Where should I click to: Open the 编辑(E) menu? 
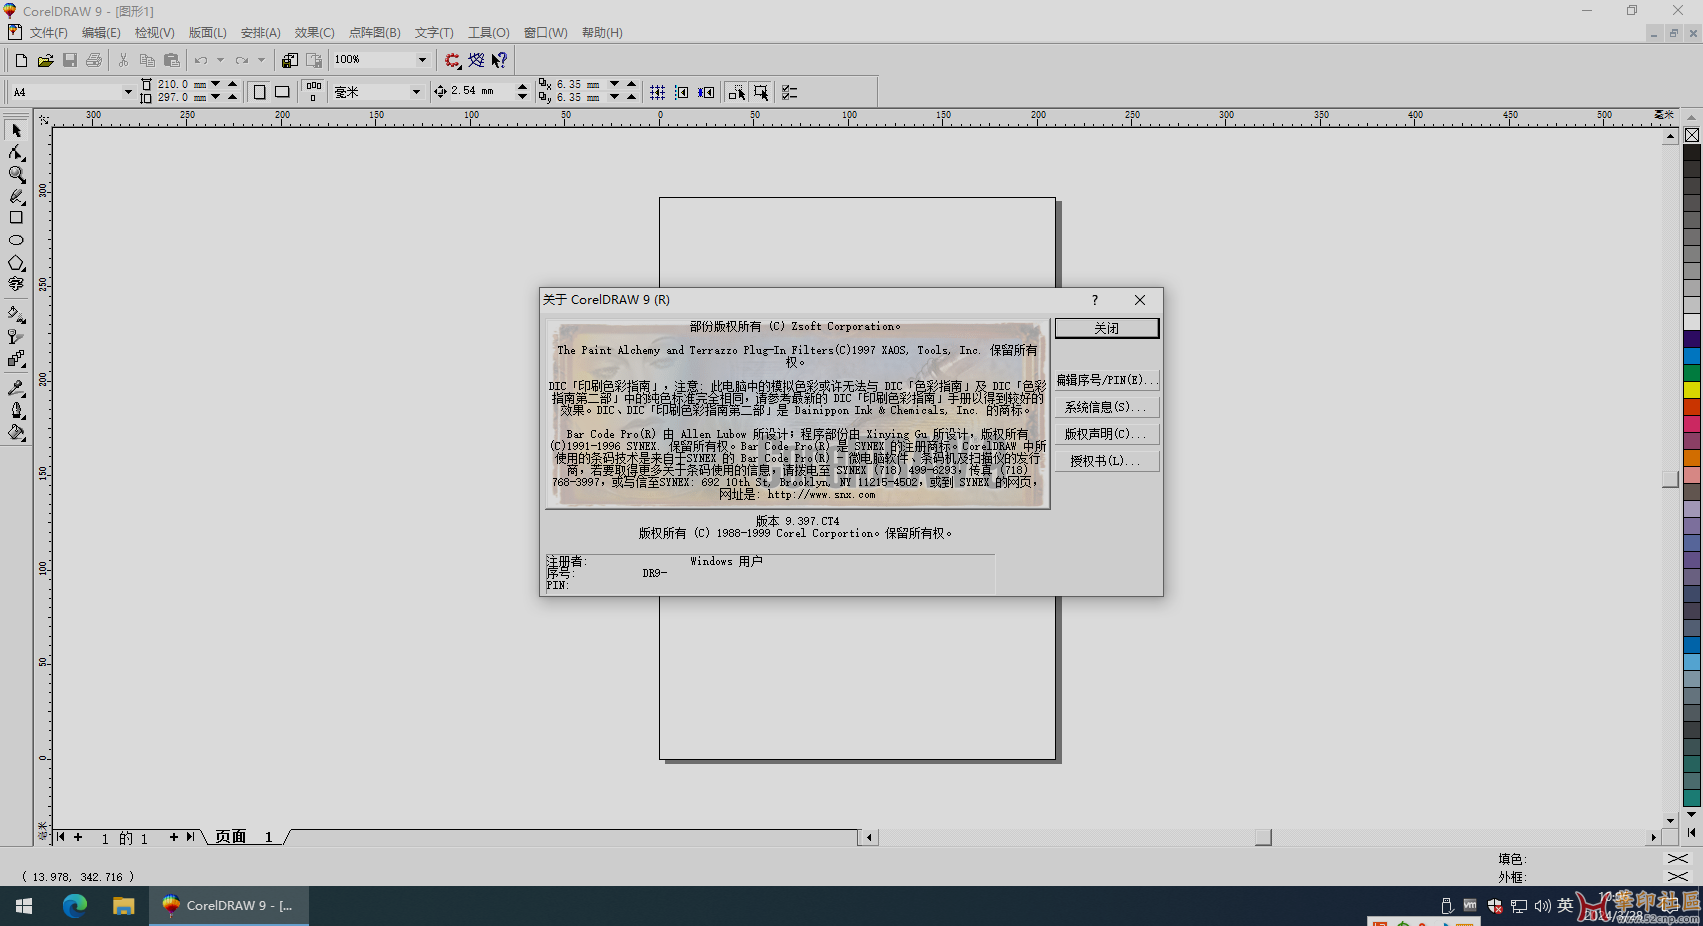pyautogui.click(x=101, y=33)
